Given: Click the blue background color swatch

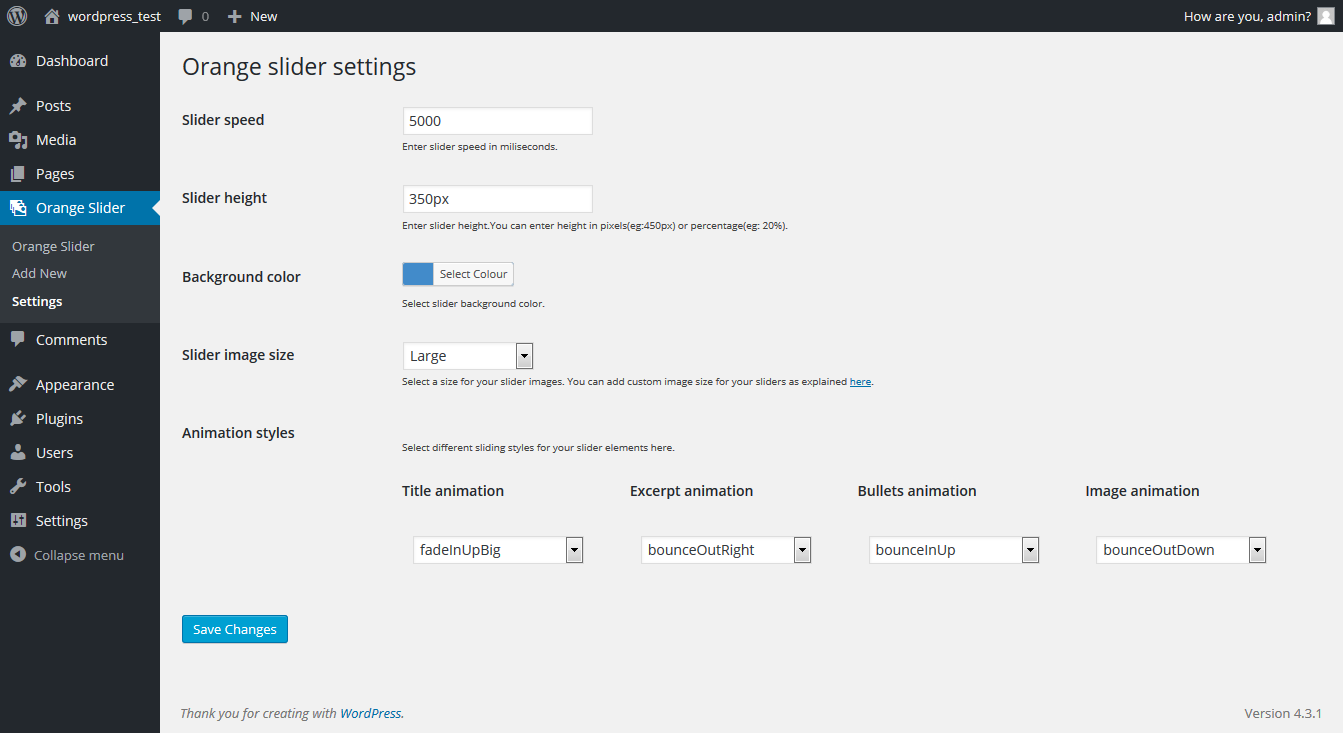Looking at the screenshot, I should click(x=418, y=274).
